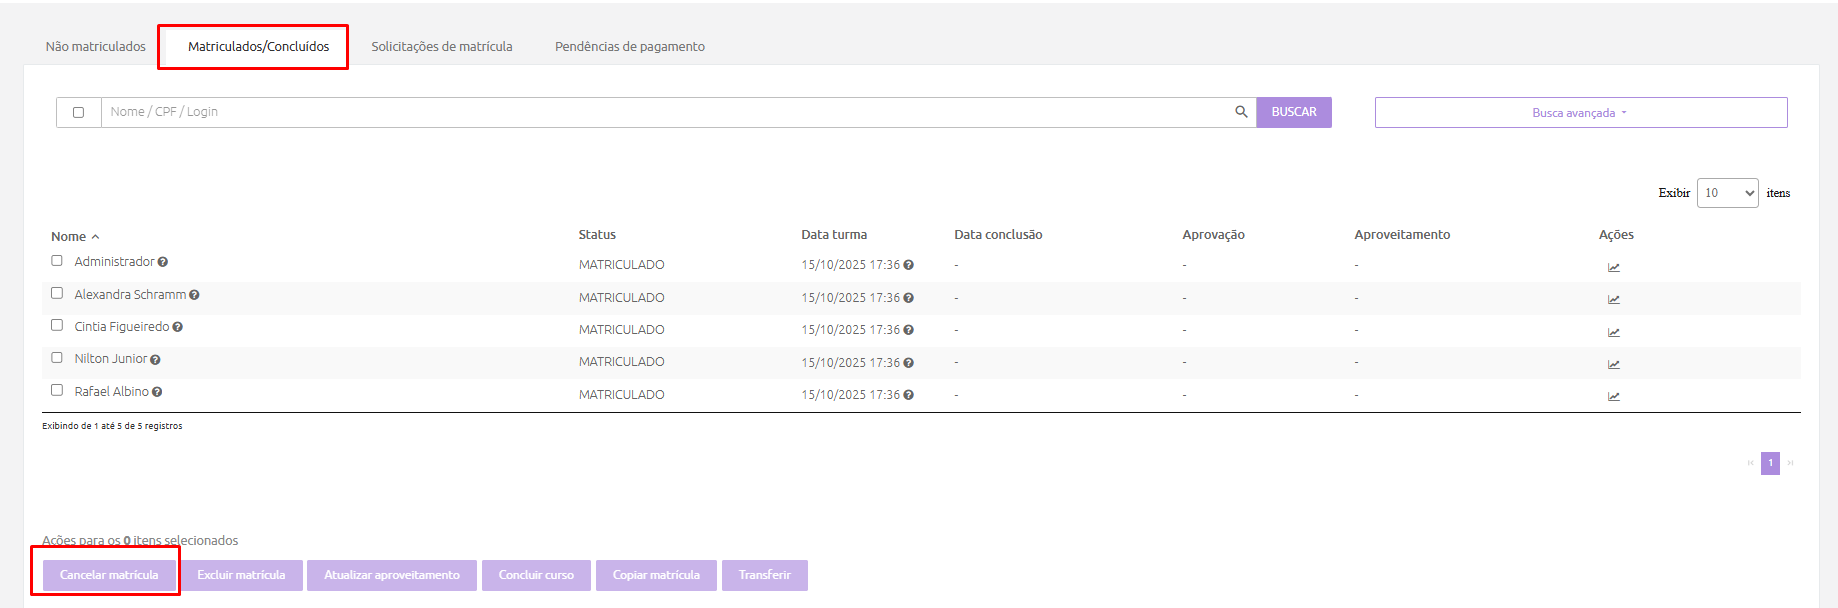Click the Cancelar matrícula button
The width and height of the screenshot is (1838, 608).
click(x=109, y=575)
